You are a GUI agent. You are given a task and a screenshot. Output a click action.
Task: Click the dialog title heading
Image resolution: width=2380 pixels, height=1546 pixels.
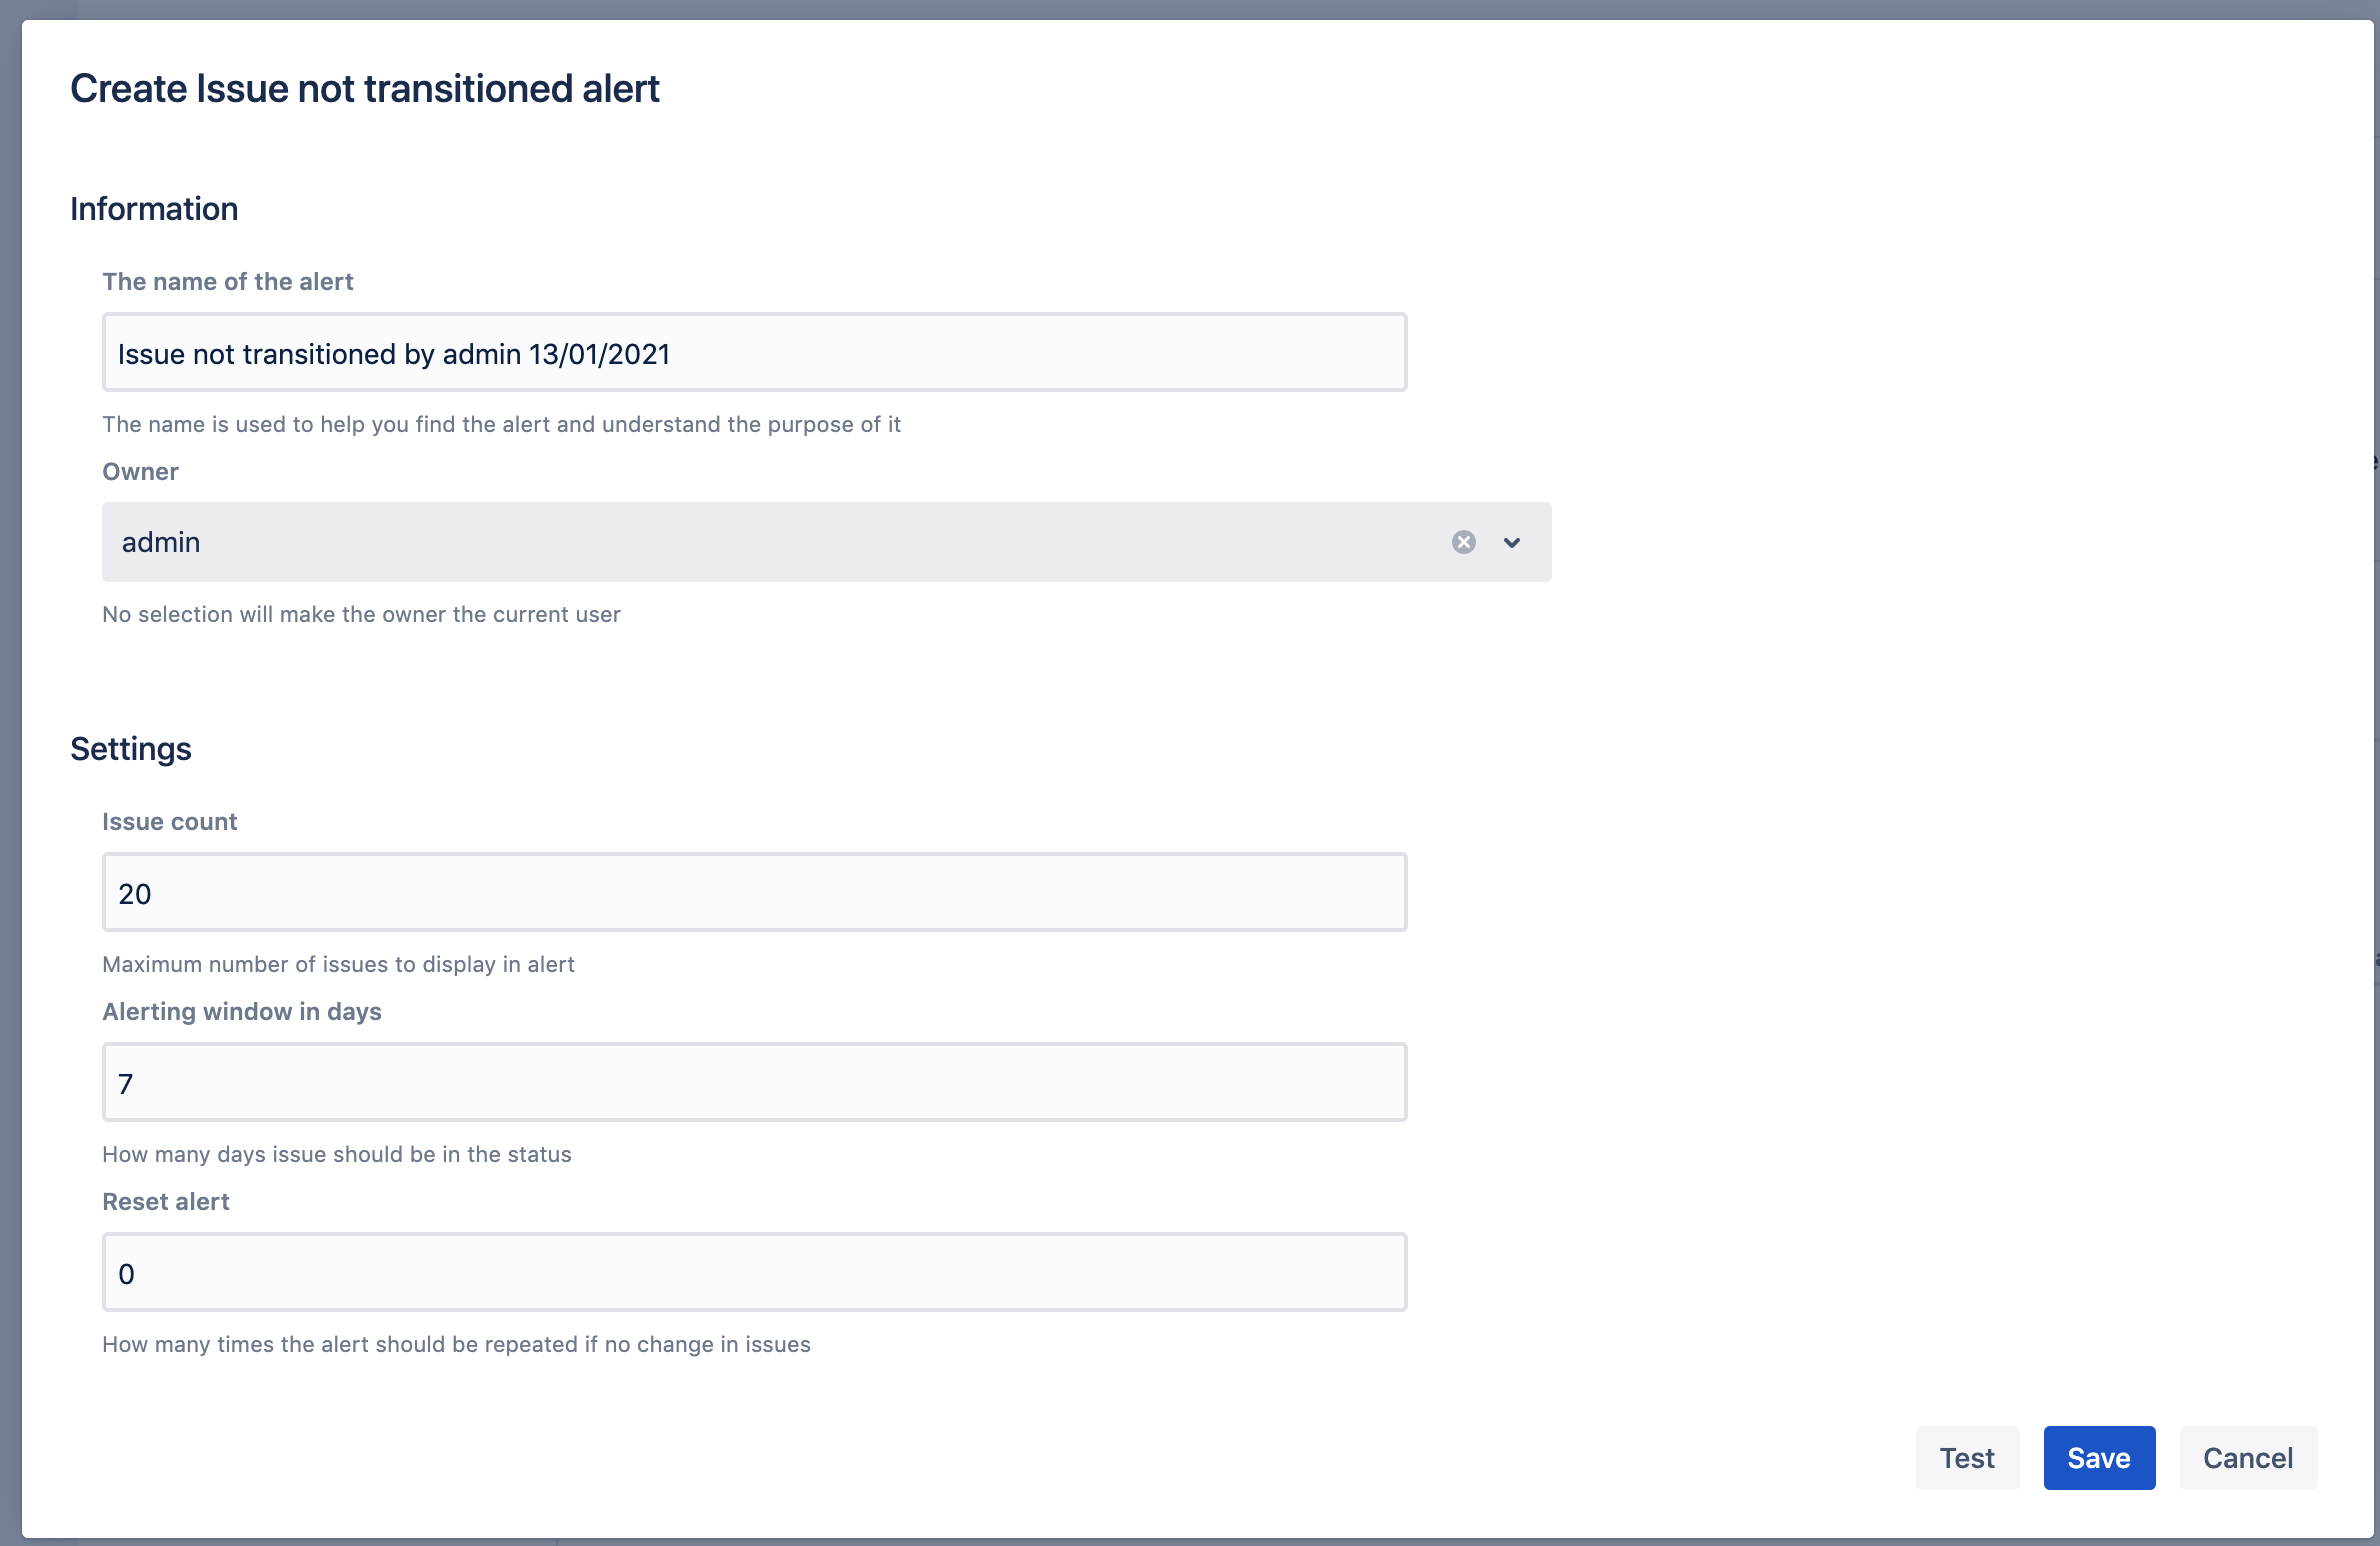(x=364, y=89)
